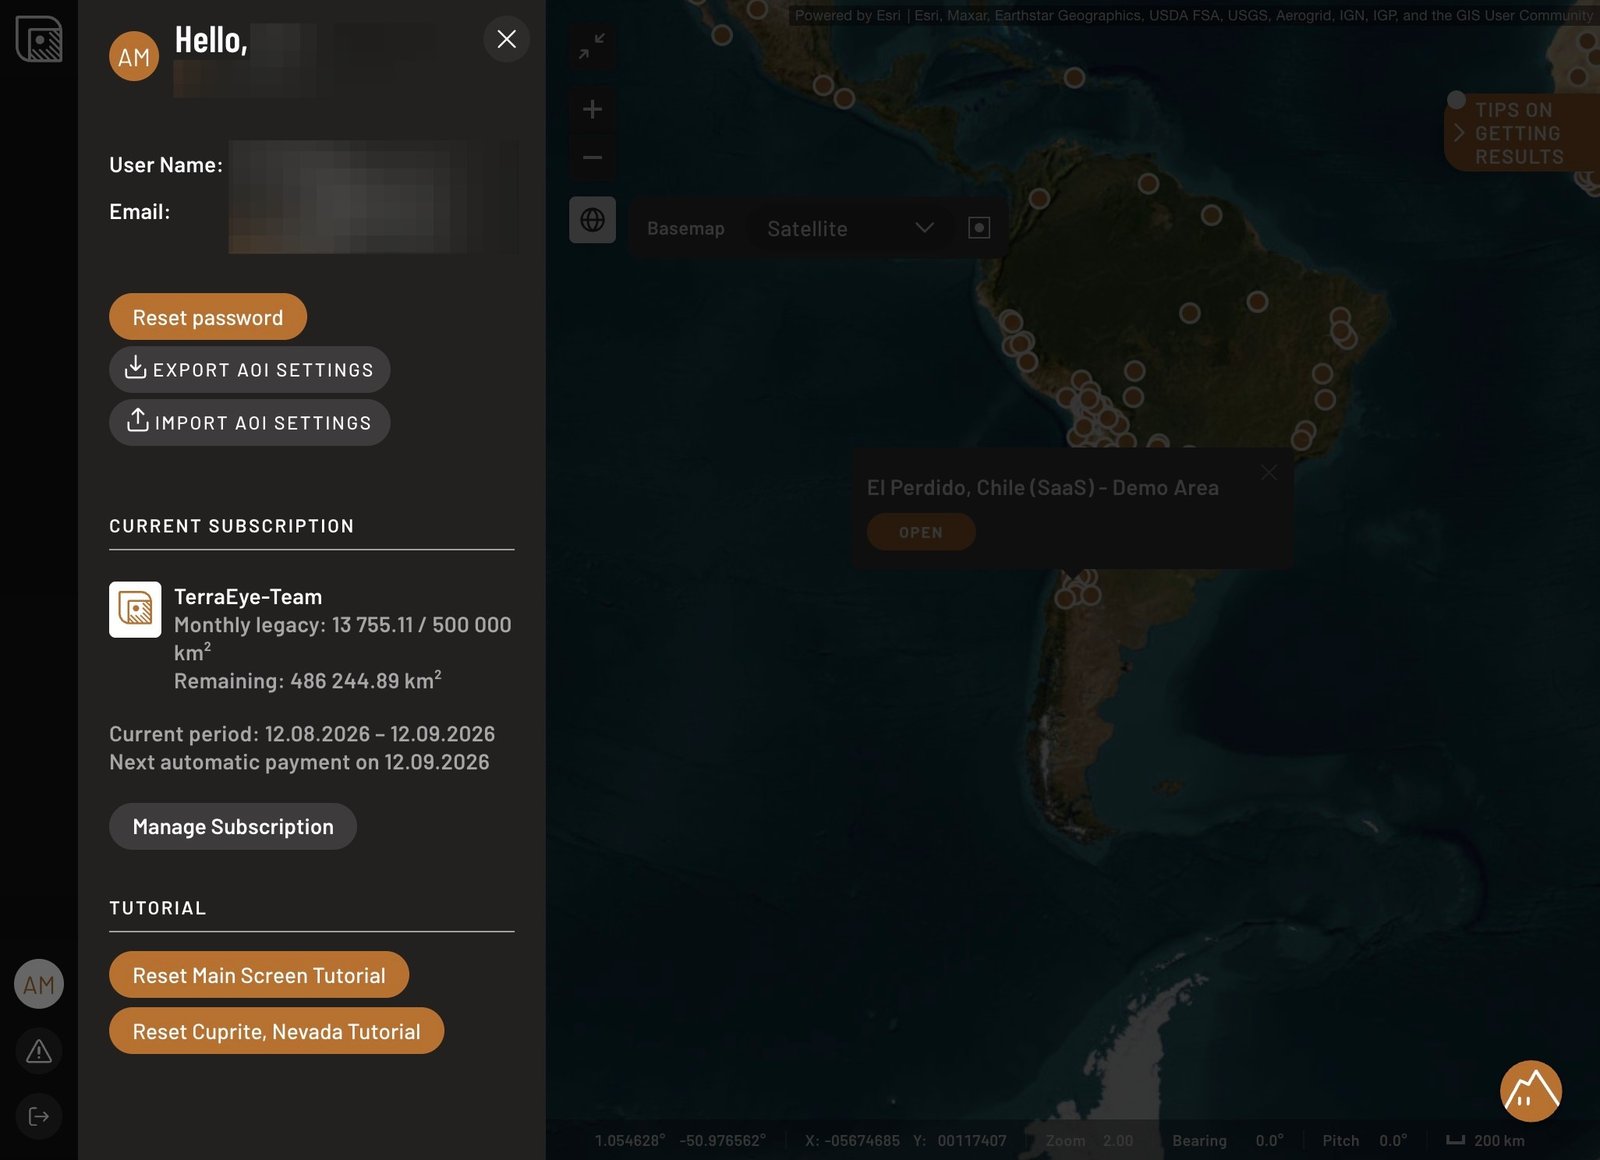The image size is (1600, 1160).
Task: Click Import AOI Settings button
Action: point(250,423)
